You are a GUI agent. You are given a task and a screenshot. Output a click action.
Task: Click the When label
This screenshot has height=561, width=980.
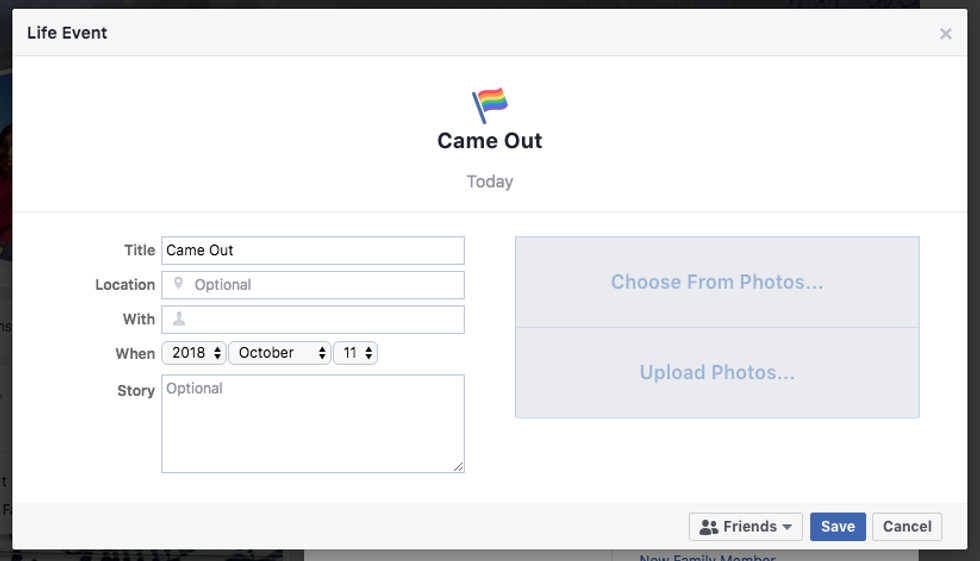135,353
